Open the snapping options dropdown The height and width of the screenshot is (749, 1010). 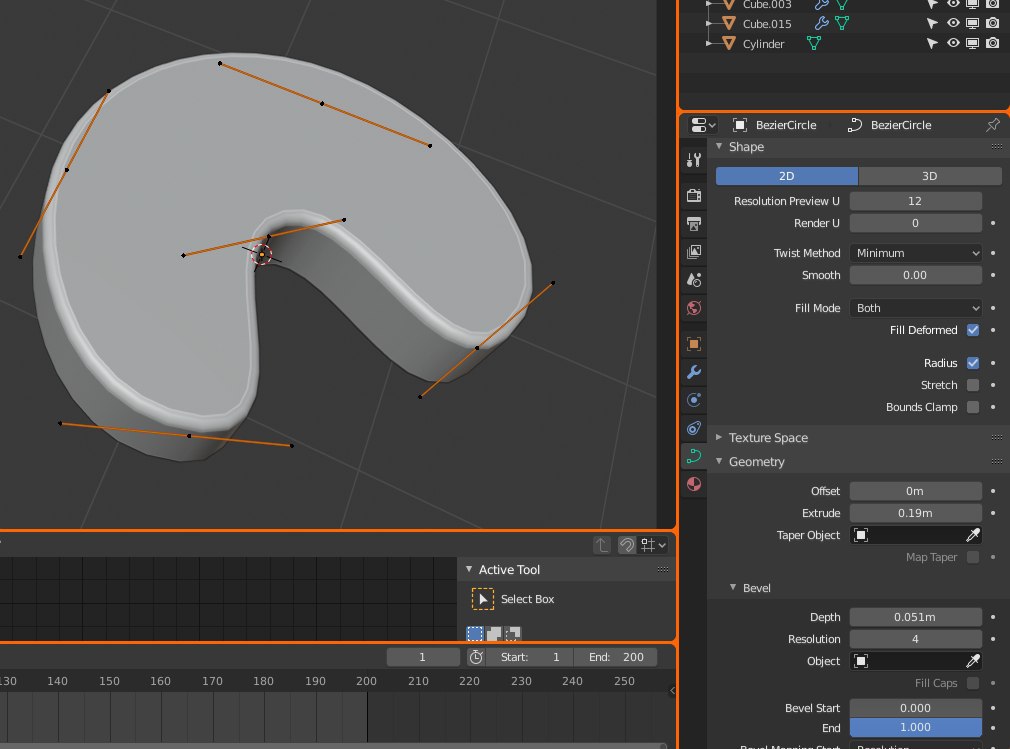[653, 545]
